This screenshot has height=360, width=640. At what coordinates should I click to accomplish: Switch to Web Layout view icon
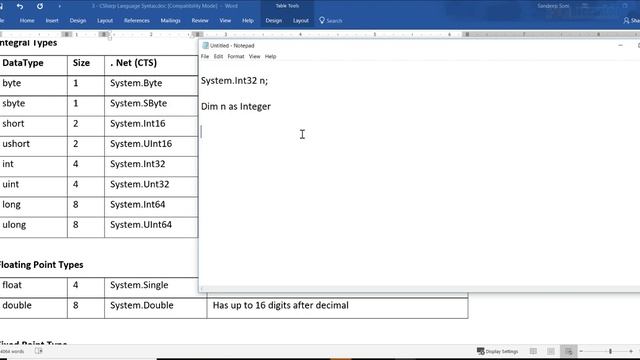coord(569,351)
